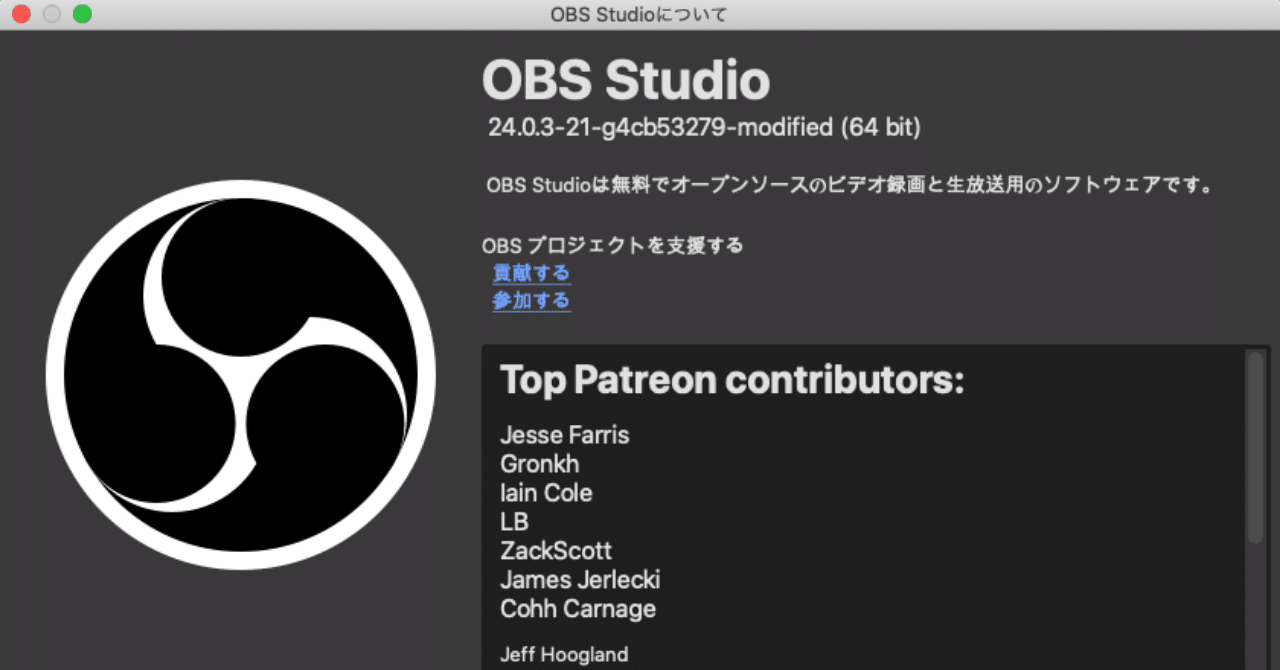Select contributor name Gronkh
Image resolution: width=1280 pixels, height=670 pixels.
[540, 464]
